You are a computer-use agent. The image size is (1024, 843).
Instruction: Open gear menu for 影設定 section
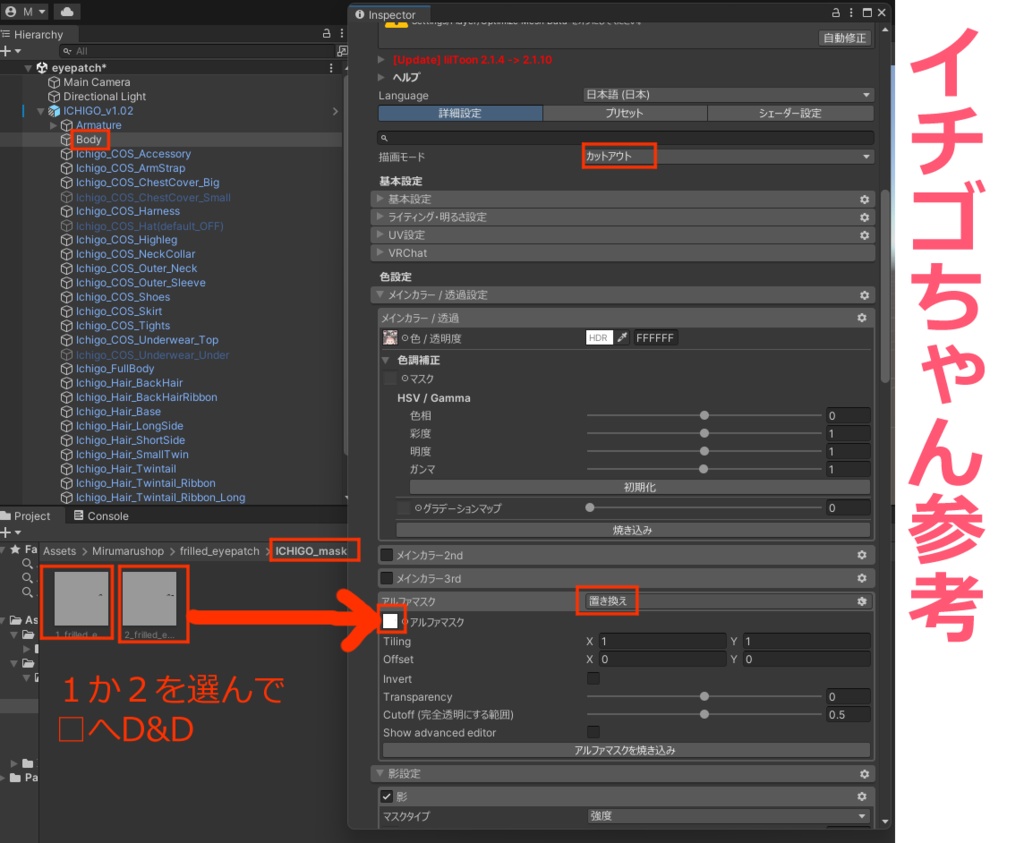(x=865, y=774)
